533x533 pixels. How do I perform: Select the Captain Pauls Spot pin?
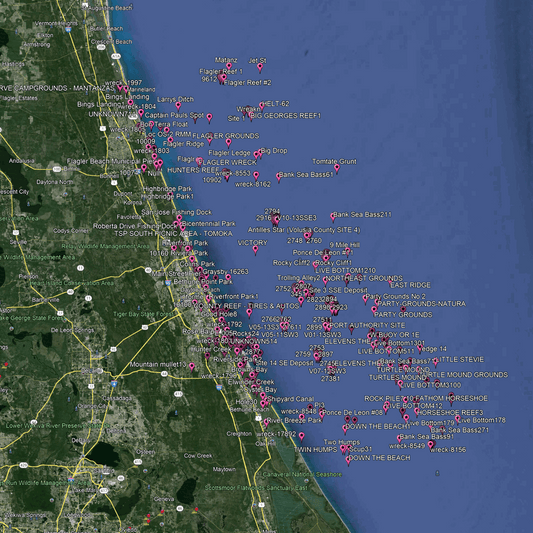tap(209, 118)
